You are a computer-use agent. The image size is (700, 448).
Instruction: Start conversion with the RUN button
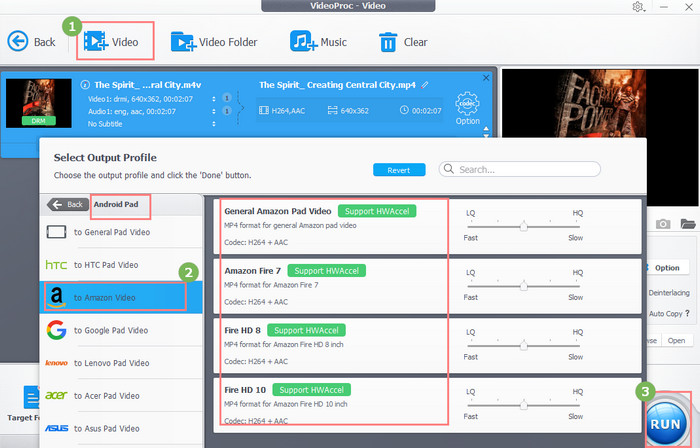click(666, 424)
